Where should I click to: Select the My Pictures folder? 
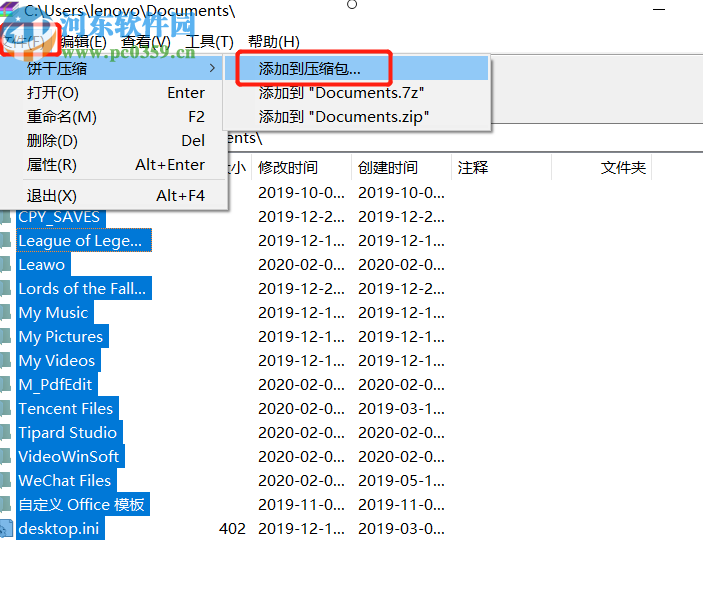62,337
